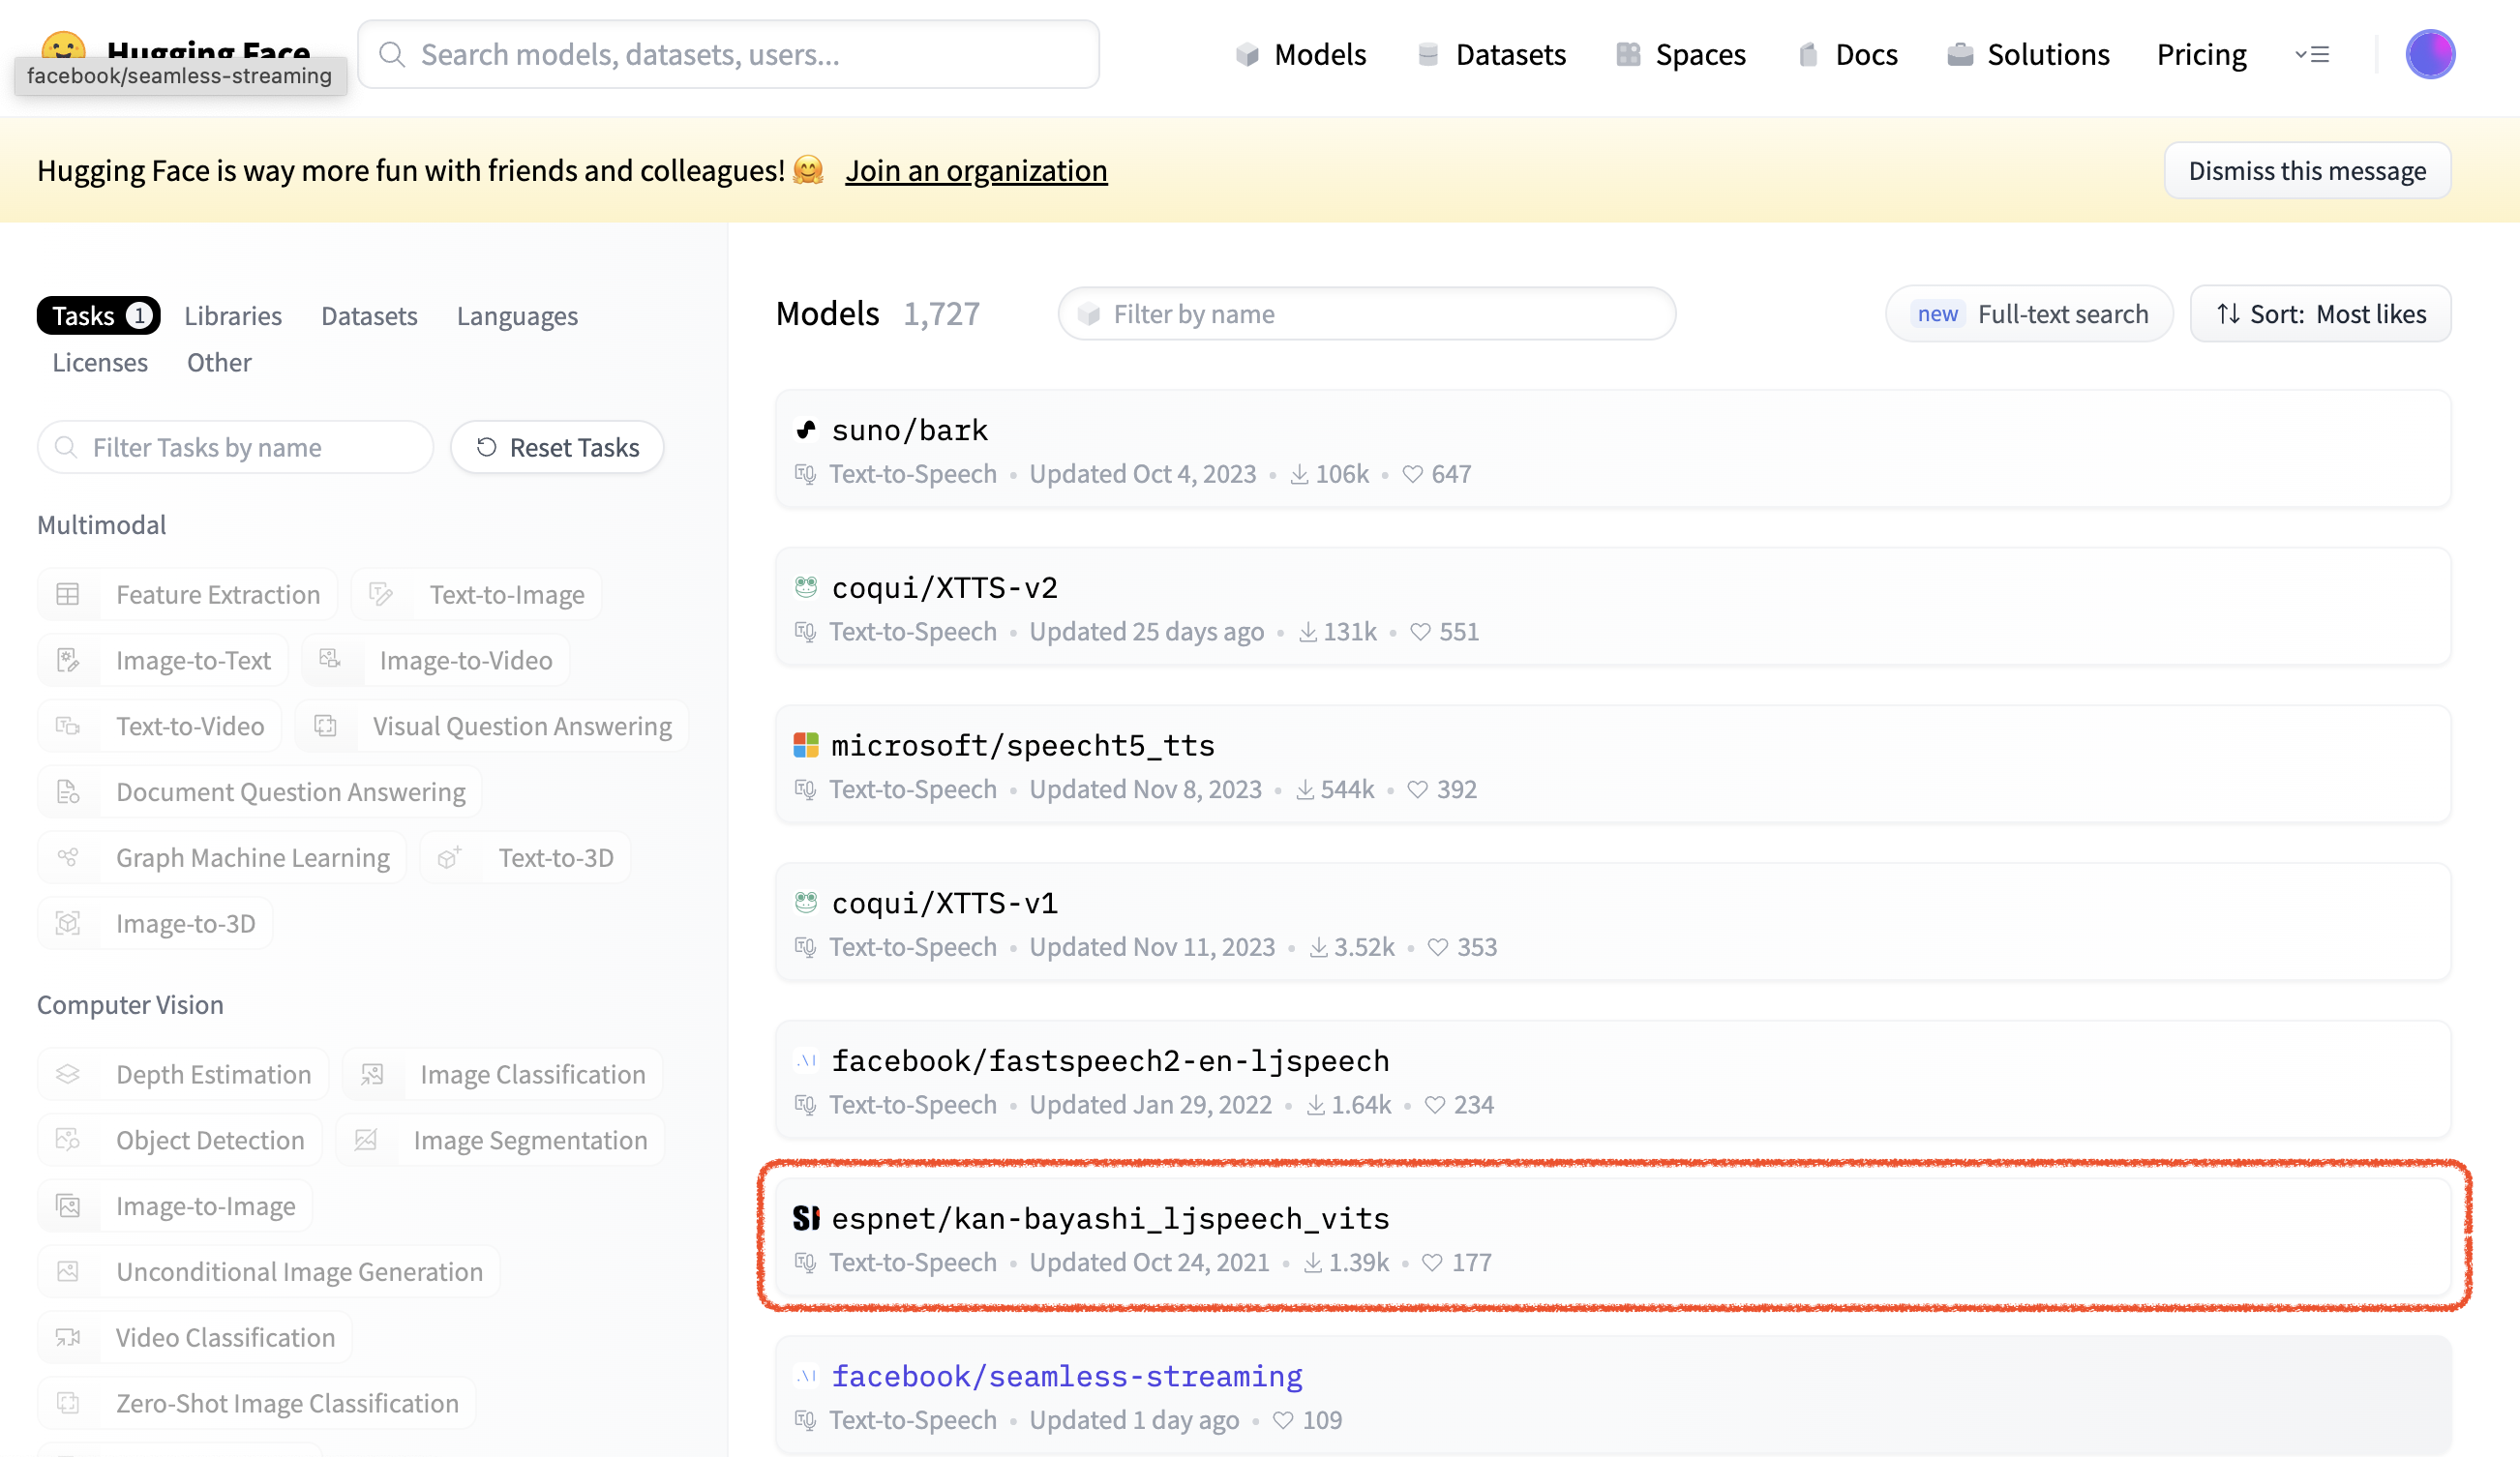Click the heart likes icon on microsoft/speecht5_tts
This screenshot has height=1457, width=2520.
pos(1418,790)
